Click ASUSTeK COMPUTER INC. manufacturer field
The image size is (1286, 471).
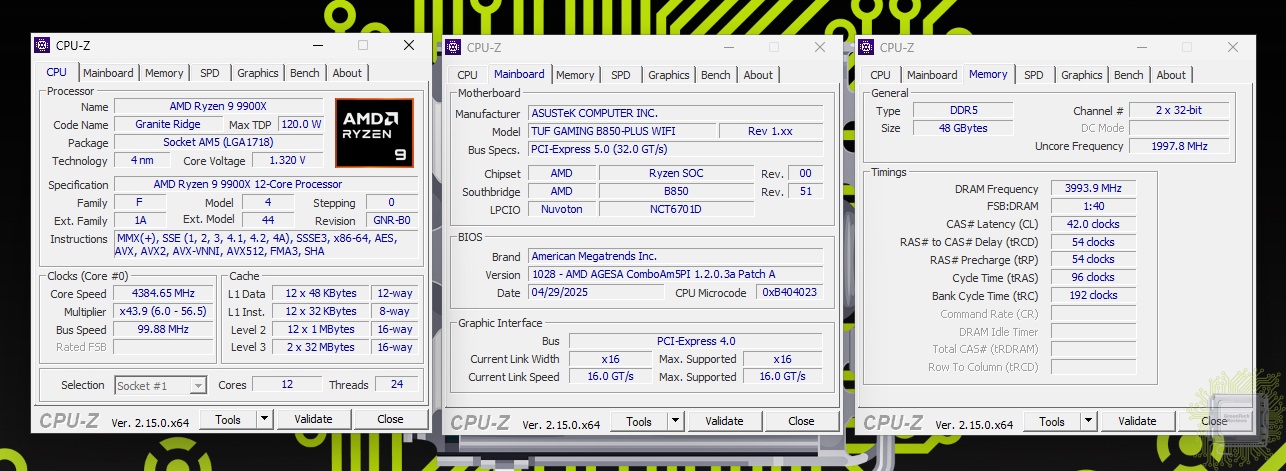point(675,113)
